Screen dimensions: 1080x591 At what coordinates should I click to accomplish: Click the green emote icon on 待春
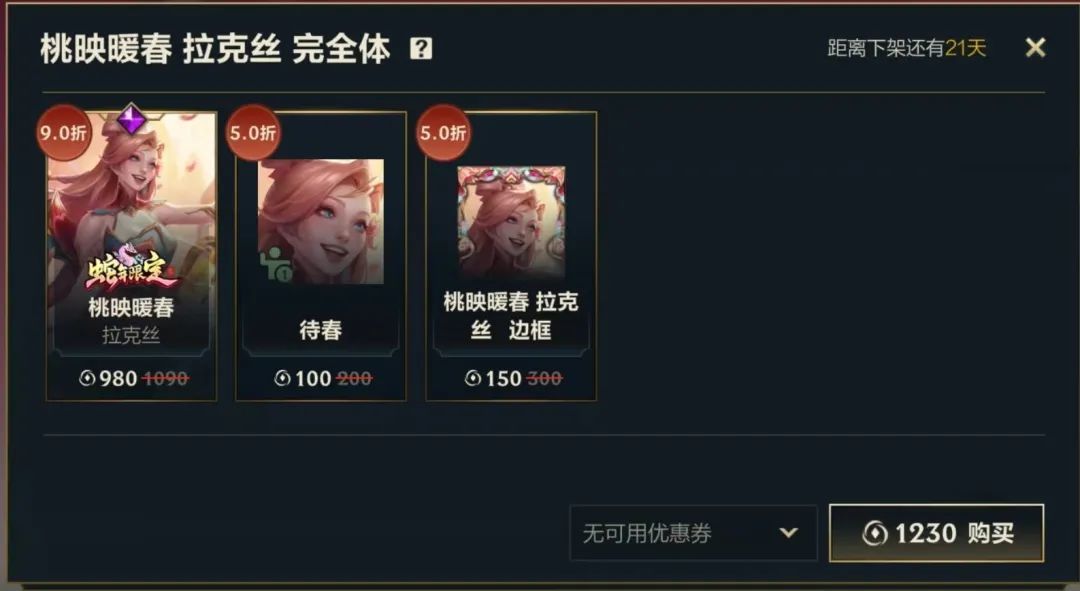point(276,264)
